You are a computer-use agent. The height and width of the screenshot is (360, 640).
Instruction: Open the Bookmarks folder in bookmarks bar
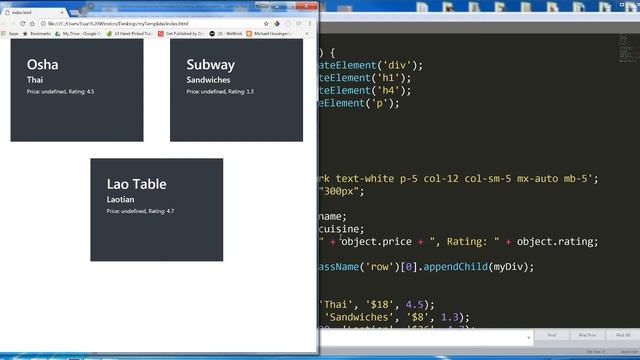pos(37,34)
